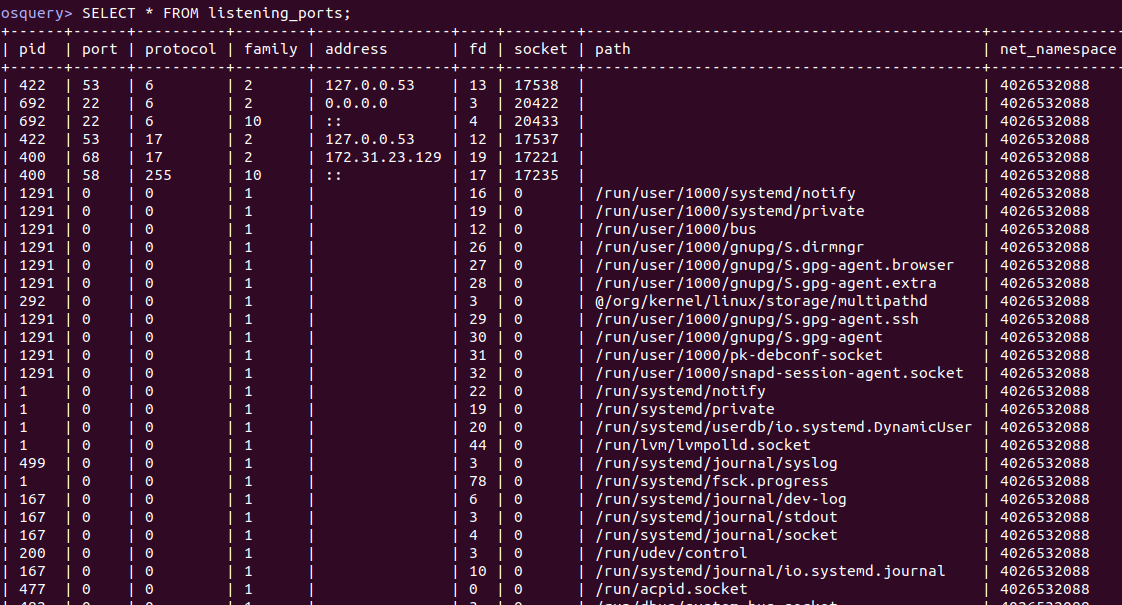Click the 172.31.23.129 address cell
This screenshot has height=605, width=1122.
pyautogui.click(x=383, y=157)
